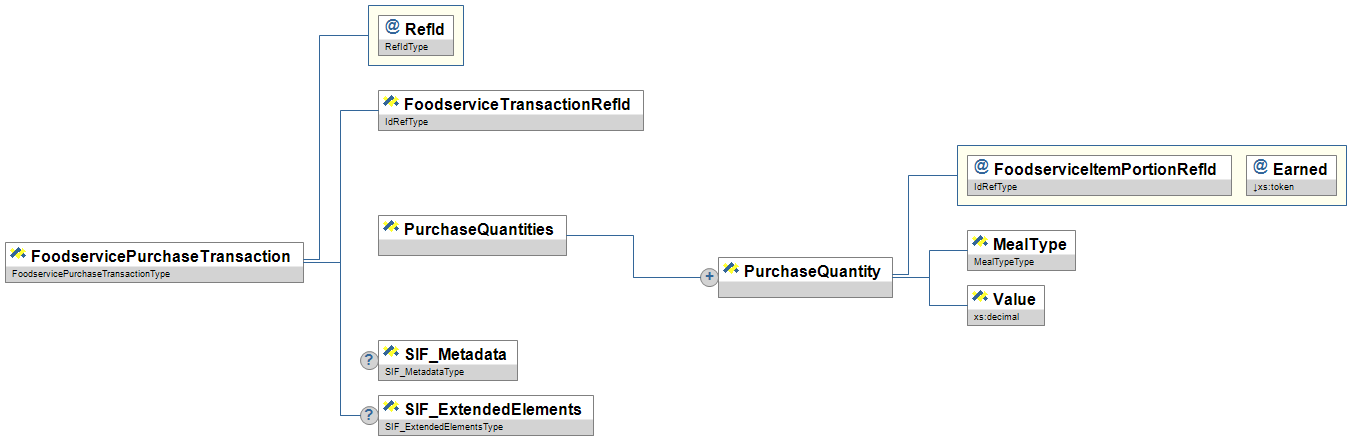Click the FoodserviceTransactionRefId element icon
The image size is (1369, 440).
(x=391, y=102)
